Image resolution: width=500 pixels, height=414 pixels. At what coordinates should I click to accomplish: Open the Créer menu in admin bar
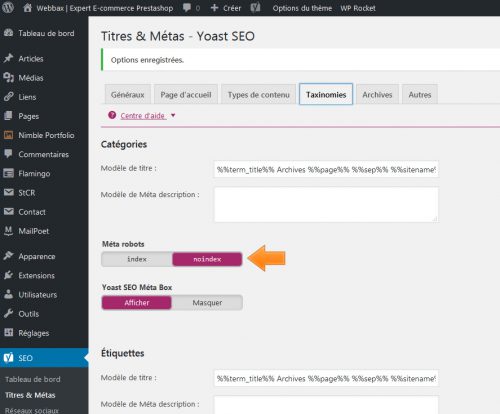232,8
